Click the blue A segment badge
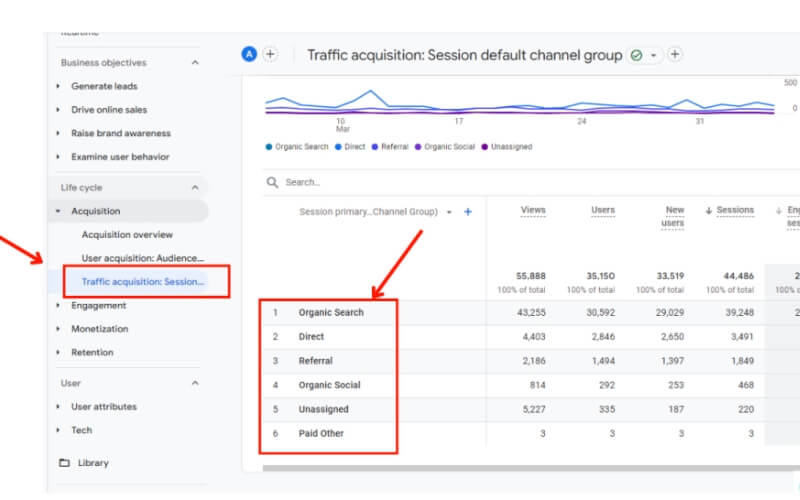The width and height of the screenshot is (800, 500). [249, 54]
